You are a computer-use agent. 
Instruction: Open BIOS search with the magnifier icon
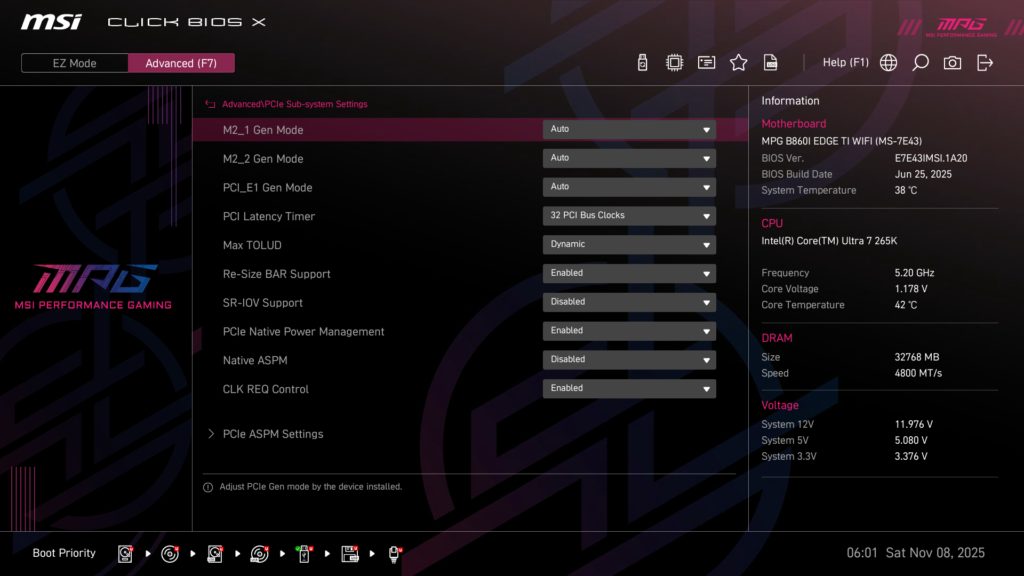coord(920,61)
